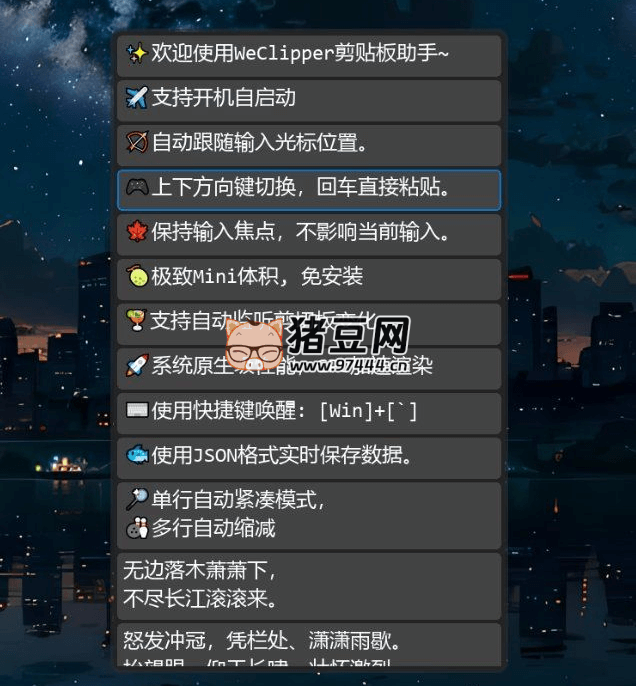This screenshot has height=686, width=636.
Task: Click the rocket emoji beside 系统原生
Action: click(x=137, y=365)
